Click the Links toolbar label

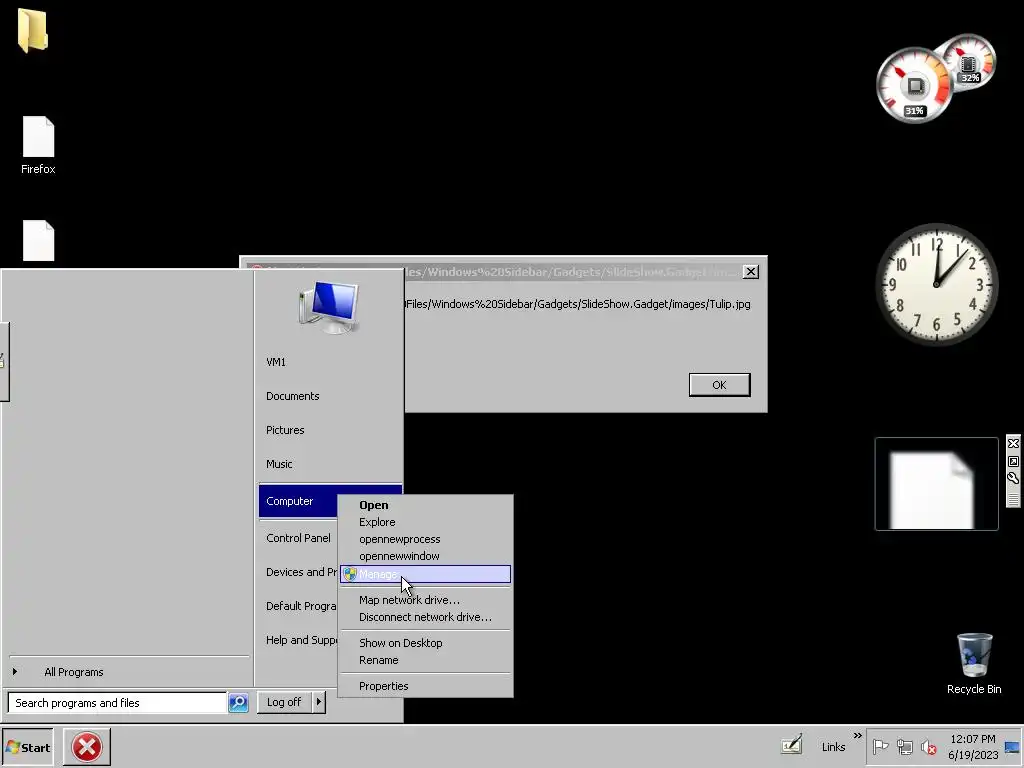pos(833,747)
